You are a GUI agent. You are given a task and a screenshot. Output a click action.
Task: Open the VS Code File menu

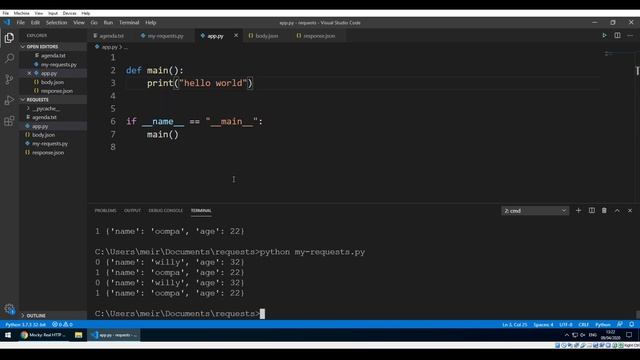pos(20,22)
